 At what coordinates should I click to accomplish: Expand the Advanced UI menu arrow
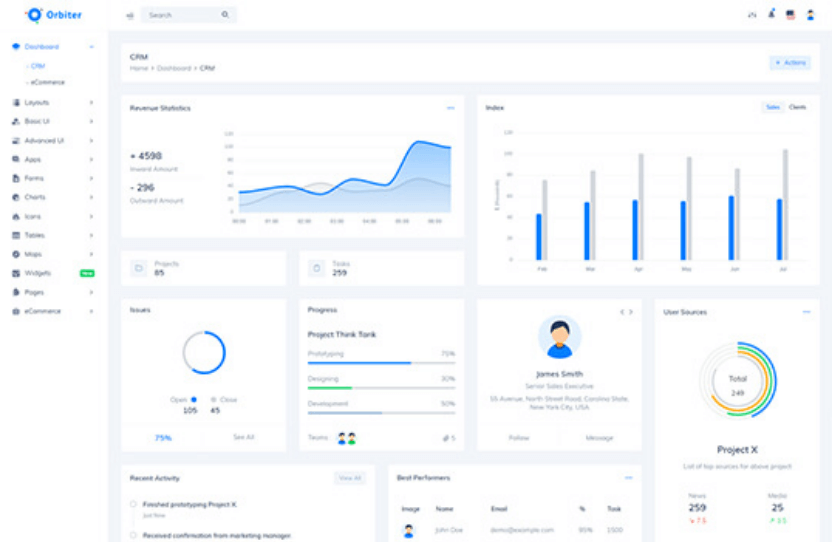pyautogui.click(x=91, y=141)
